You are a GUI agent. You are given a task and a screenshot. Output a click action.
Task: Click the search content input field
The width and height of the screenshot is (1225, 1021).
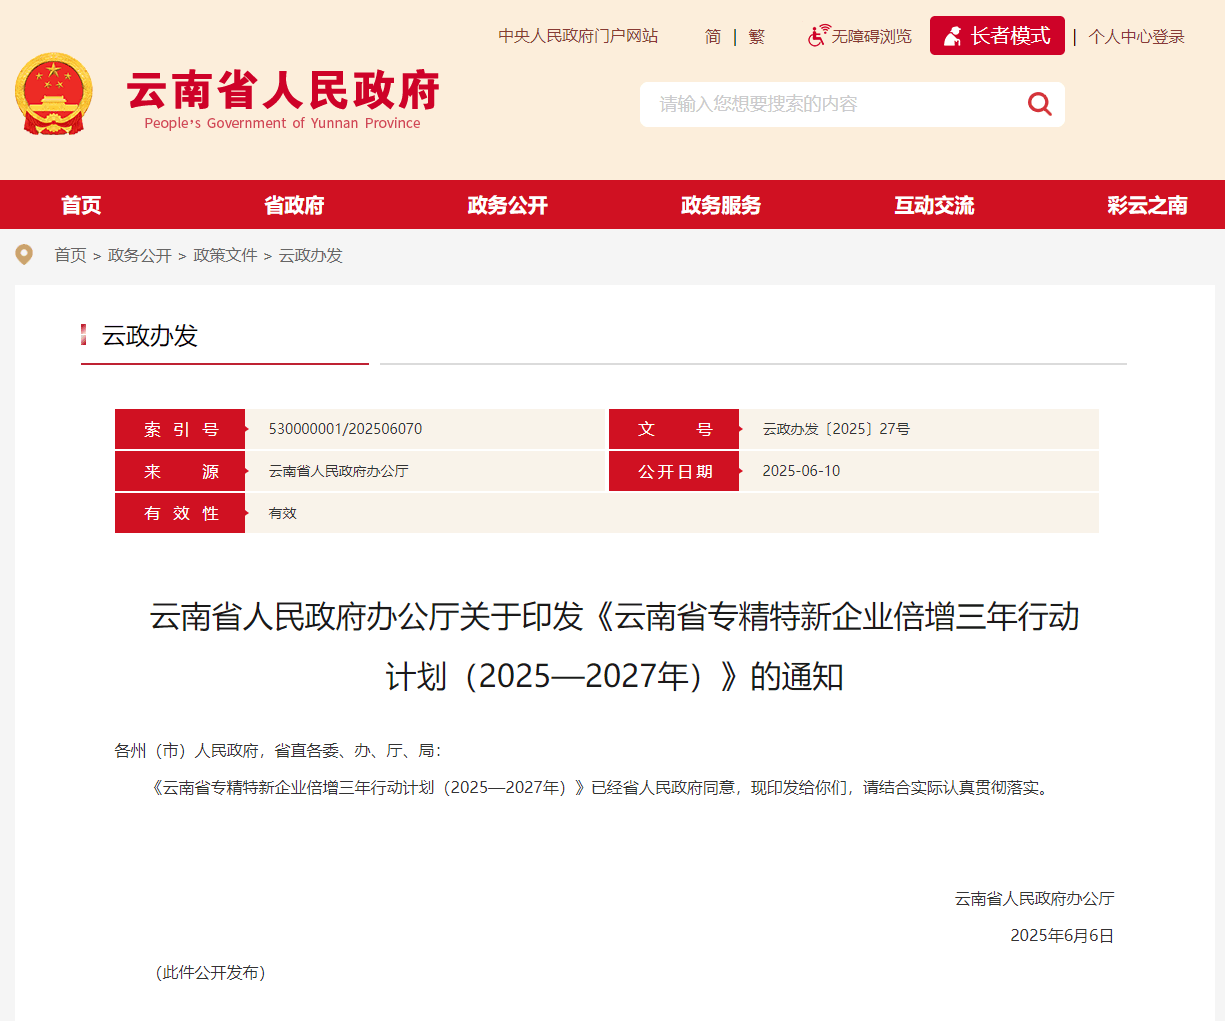(x=830, y=104)
